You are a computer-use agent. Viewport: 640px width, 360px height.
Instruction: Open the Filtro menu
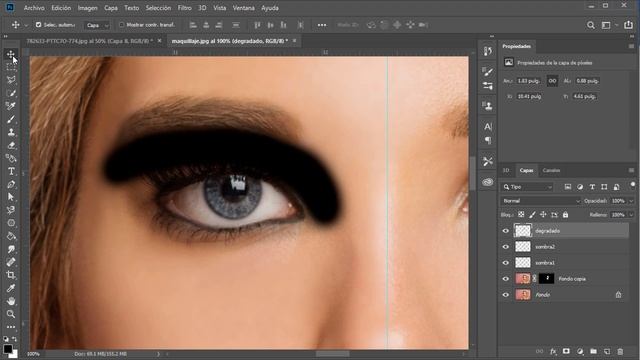184,8
